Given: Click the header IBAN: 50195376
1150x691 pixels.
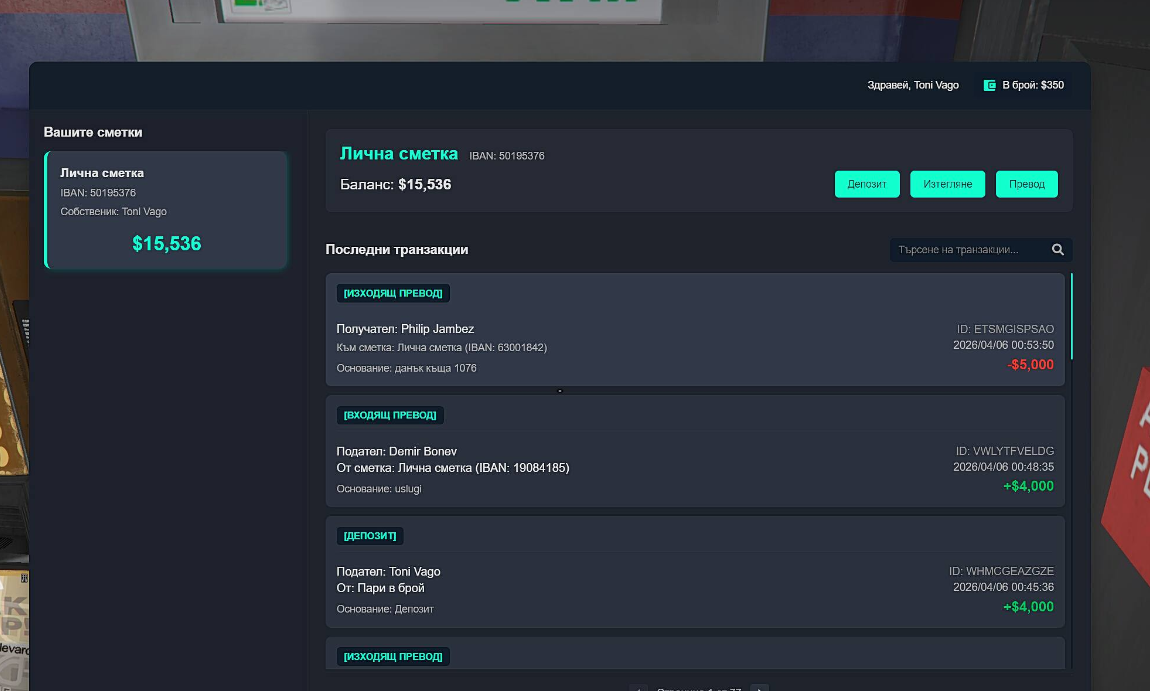Looking at the screenshot, I should (507, 156).
